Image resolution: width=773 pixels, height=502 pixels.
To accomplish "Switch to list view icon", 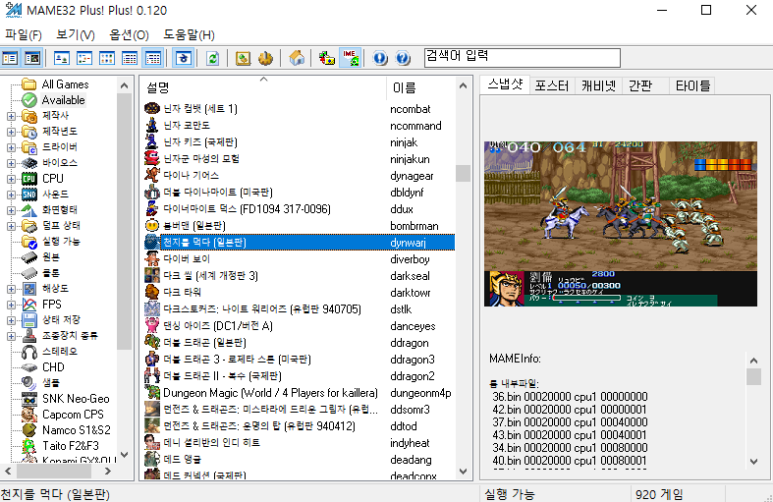I will point(107,58).
